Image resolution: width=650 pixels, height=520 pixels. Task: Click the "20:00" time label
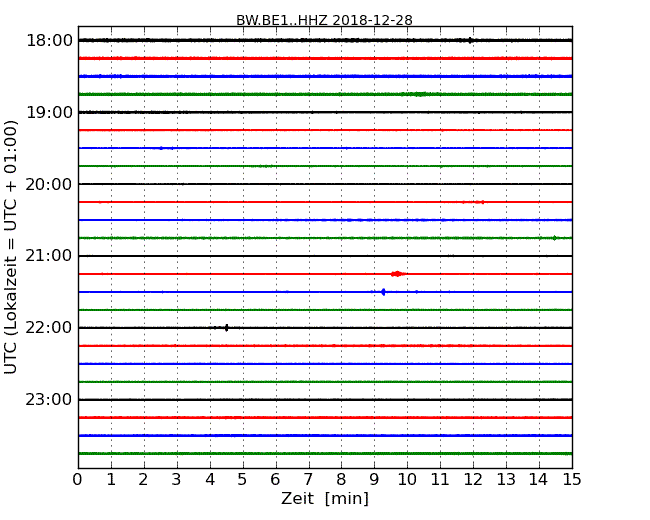pos(49,184)
